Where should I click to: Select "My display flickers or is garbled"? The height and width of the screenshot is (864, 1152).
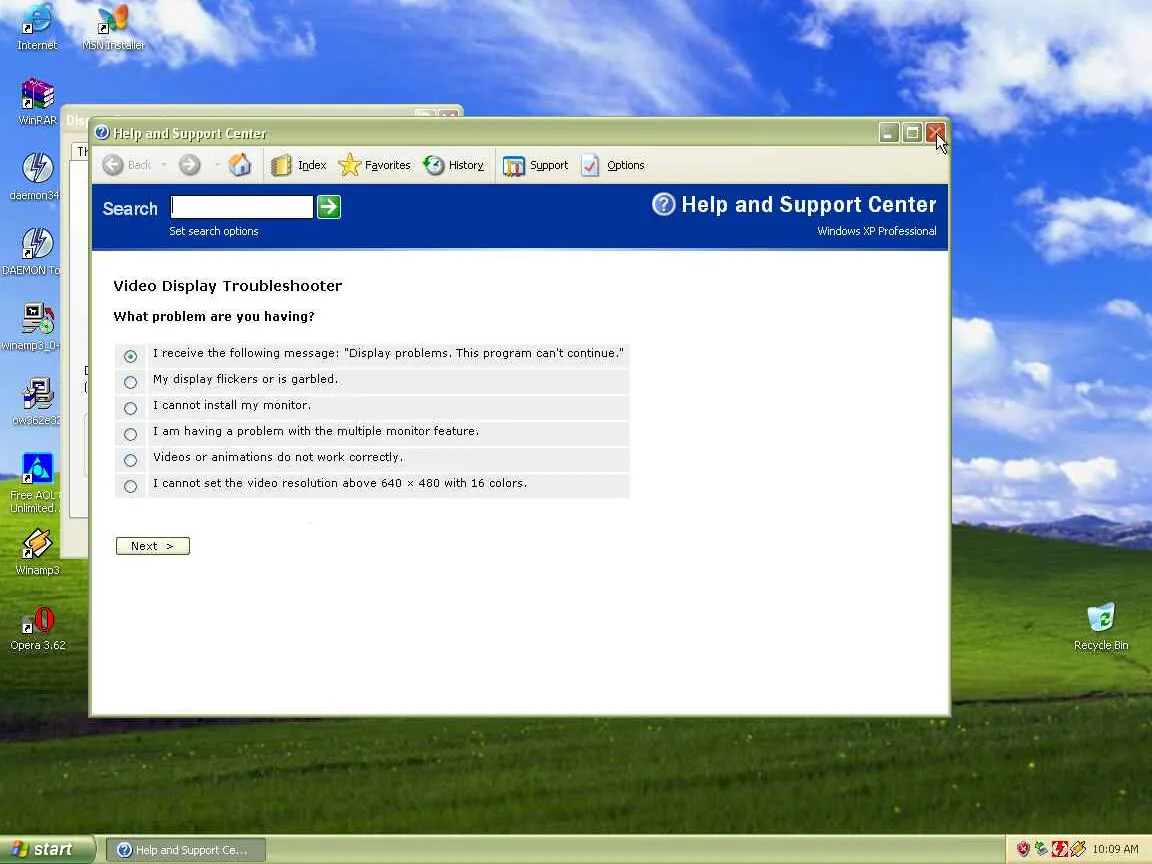point(130,382)
